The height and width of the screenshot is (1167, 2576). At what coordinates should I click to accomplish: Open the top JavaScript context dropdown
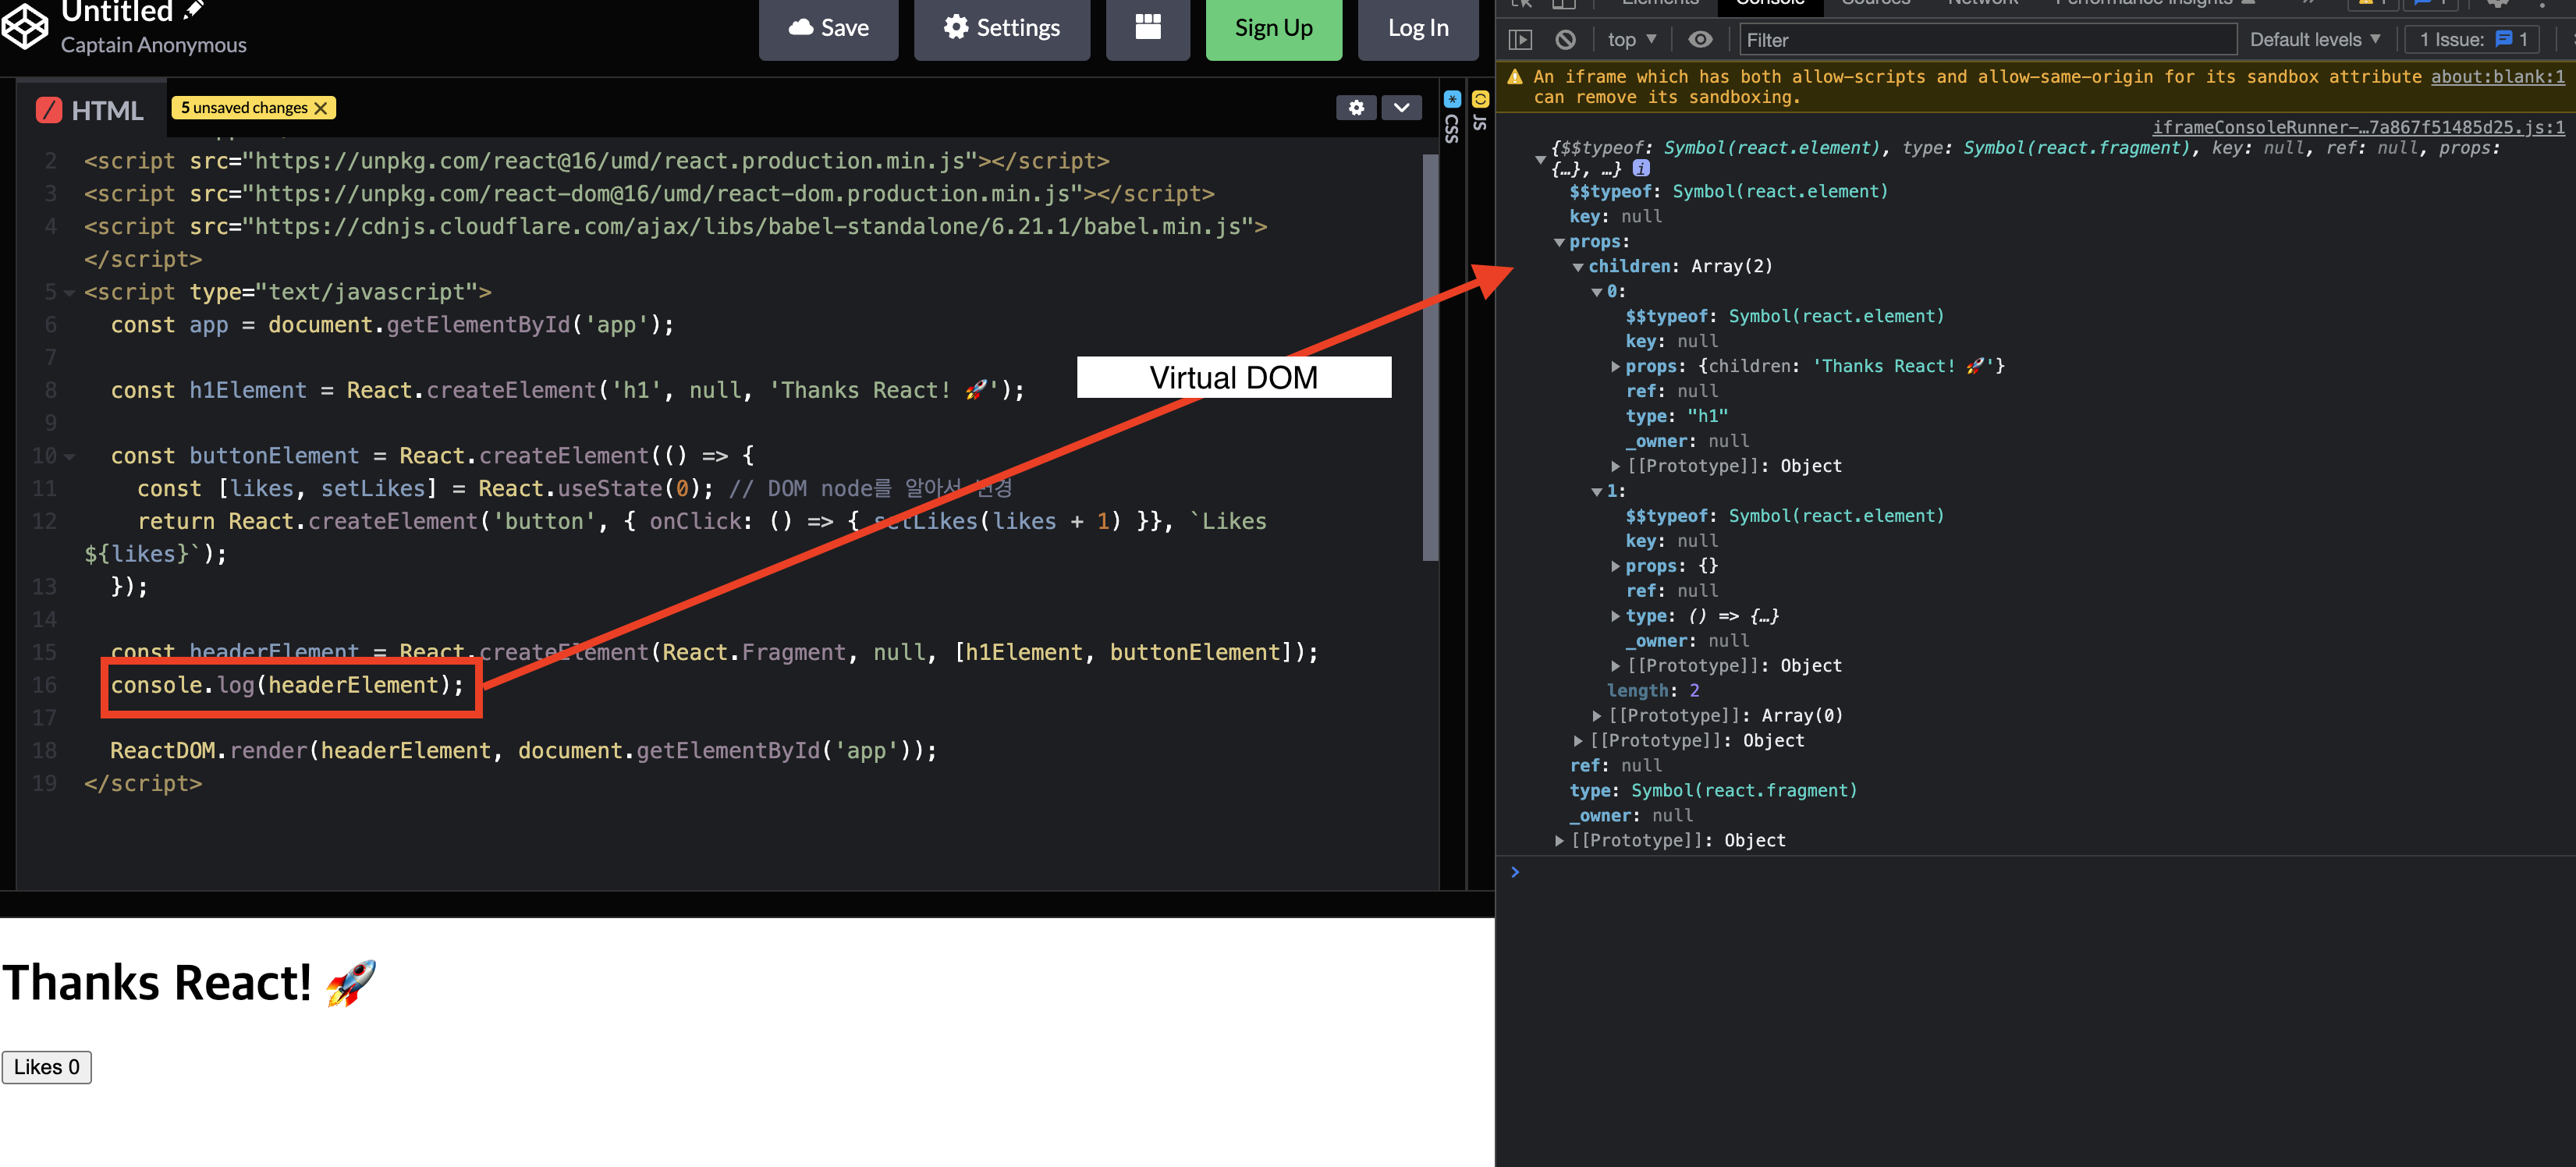point(1631,40)
